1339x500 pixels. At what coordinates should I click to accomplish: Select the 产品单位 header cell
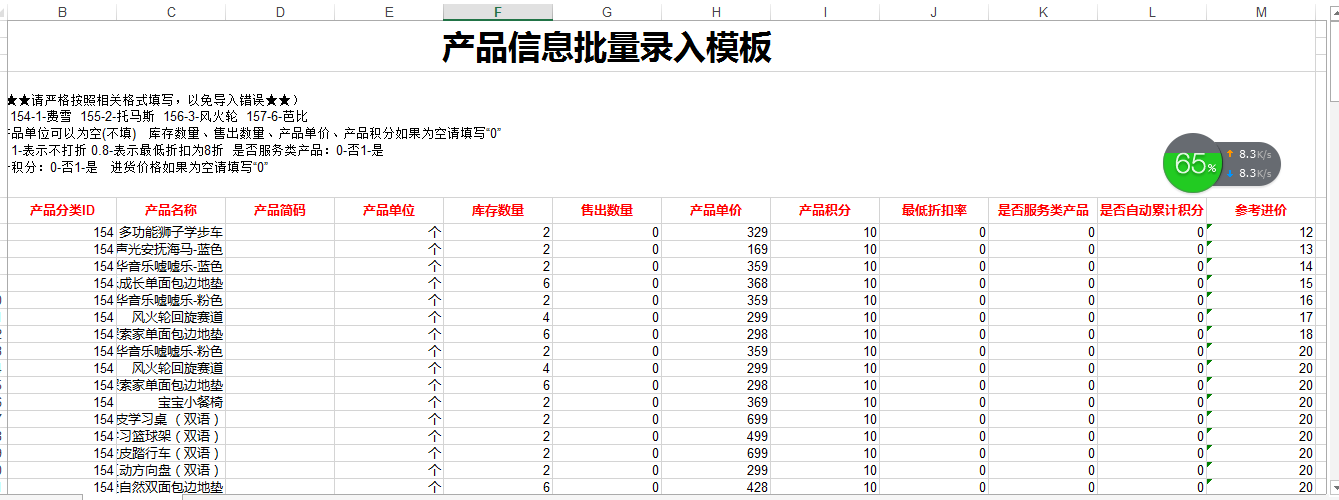point(389,211)
